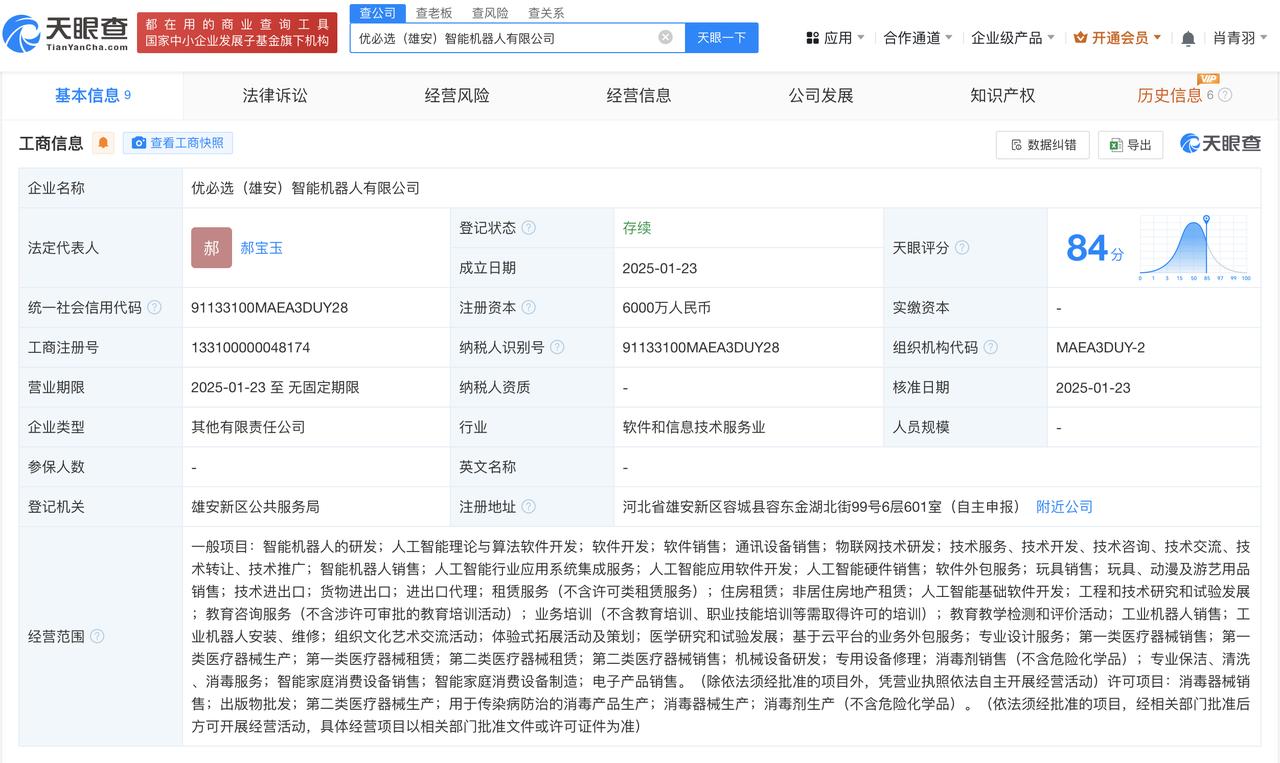The image size is (1280, 763).
Task: Open the 附近公司 link
Action: [1064, 507]
